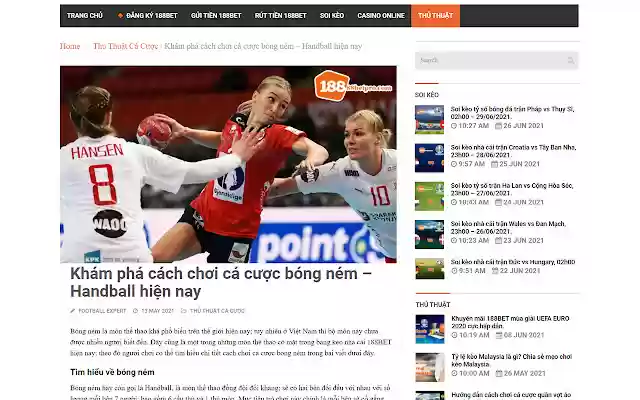Click clock icon beside 9:51 AM
This screenshot has width=640, height=400.
point(453,271)
